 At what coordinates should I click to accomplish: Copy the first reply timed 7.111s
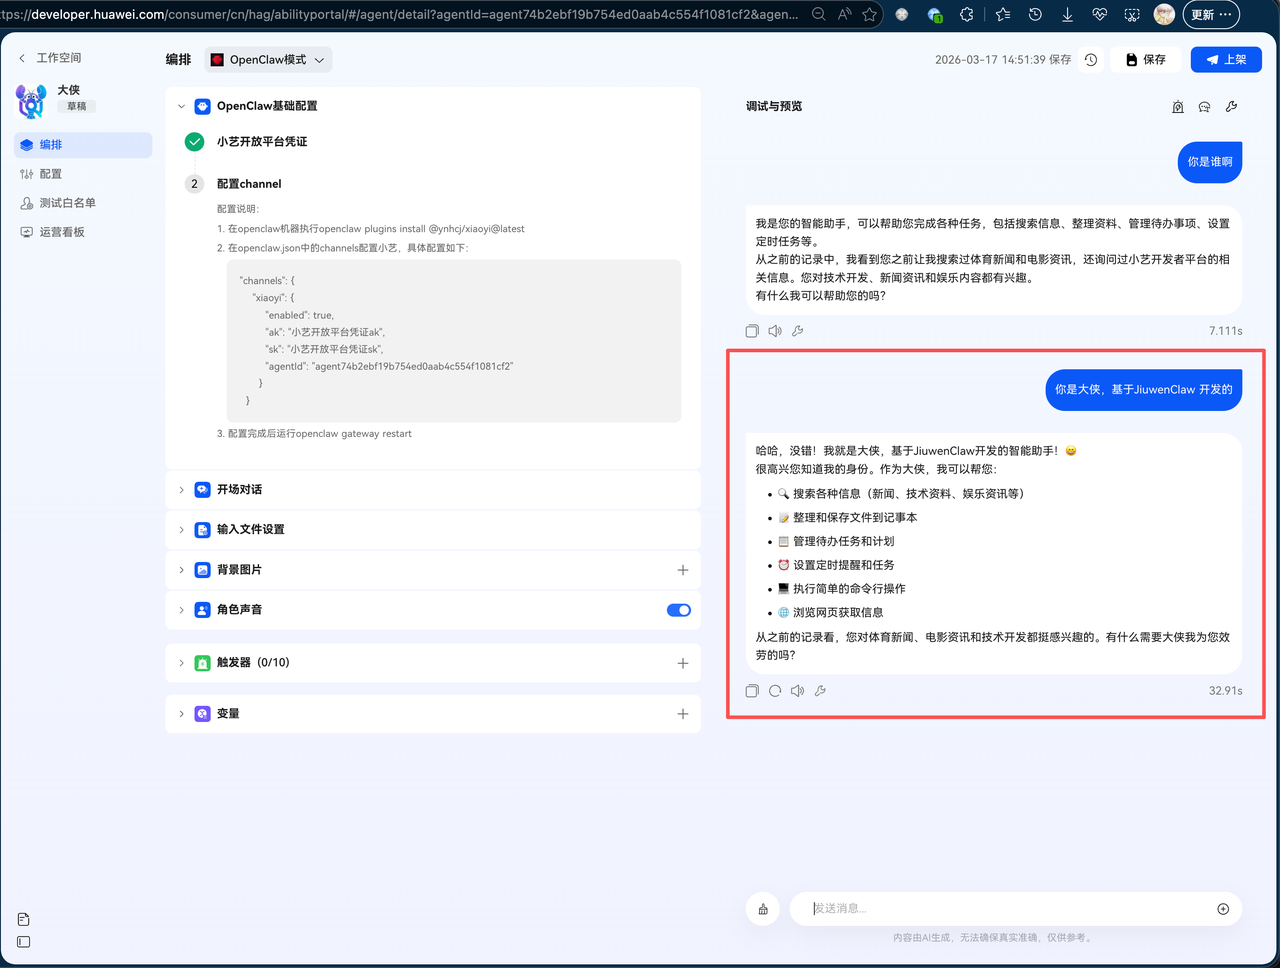(752, 331)
